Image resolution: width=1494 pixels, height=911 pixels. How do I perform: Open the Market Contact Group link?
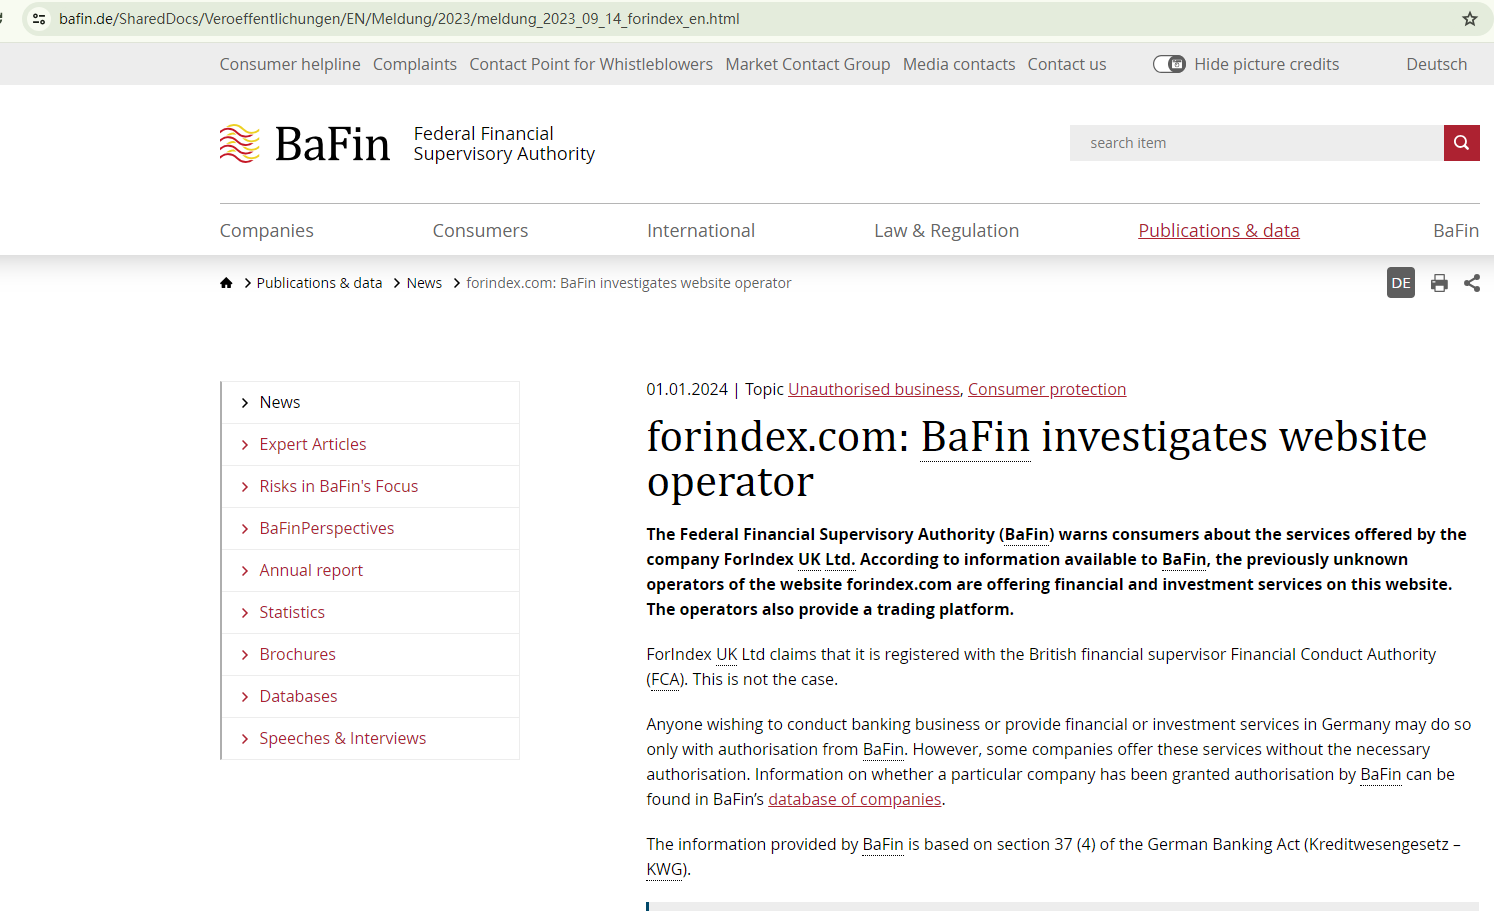[x=808, y=64]
